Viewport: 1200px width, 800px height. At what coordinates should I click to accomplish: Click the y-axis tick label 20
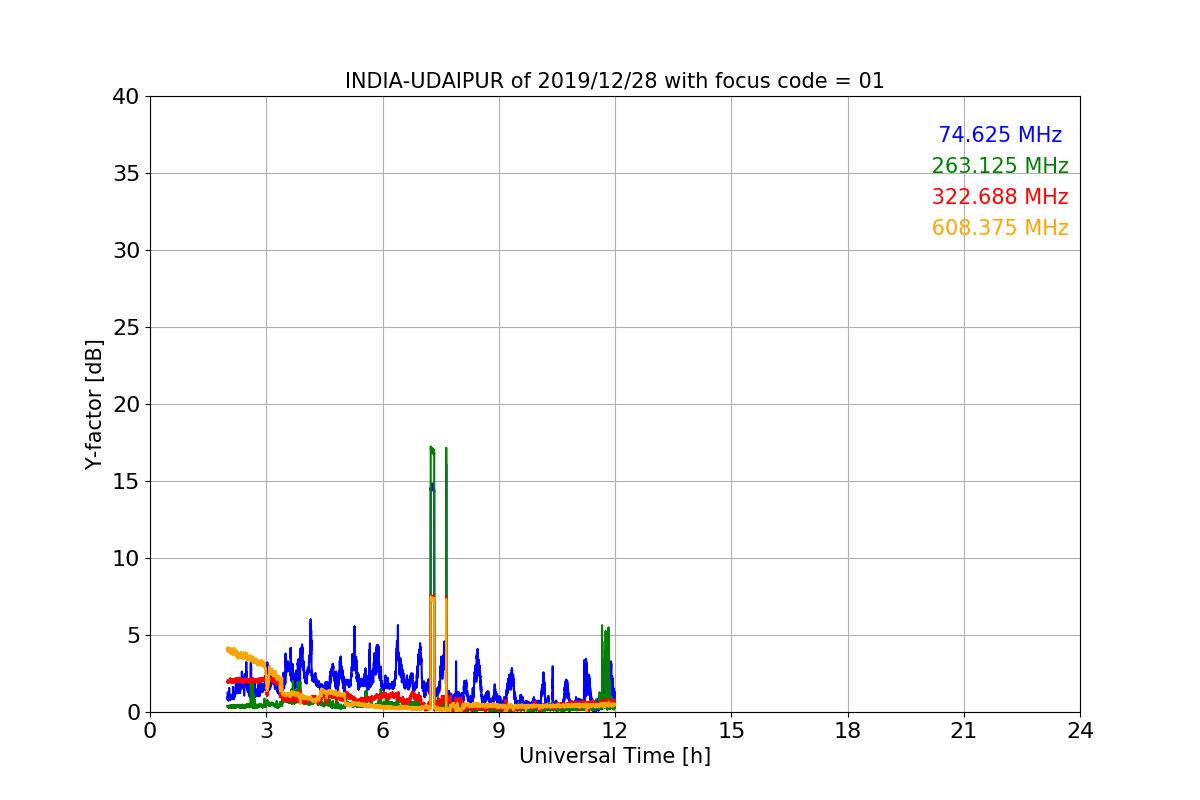click(x=125, y=405)
